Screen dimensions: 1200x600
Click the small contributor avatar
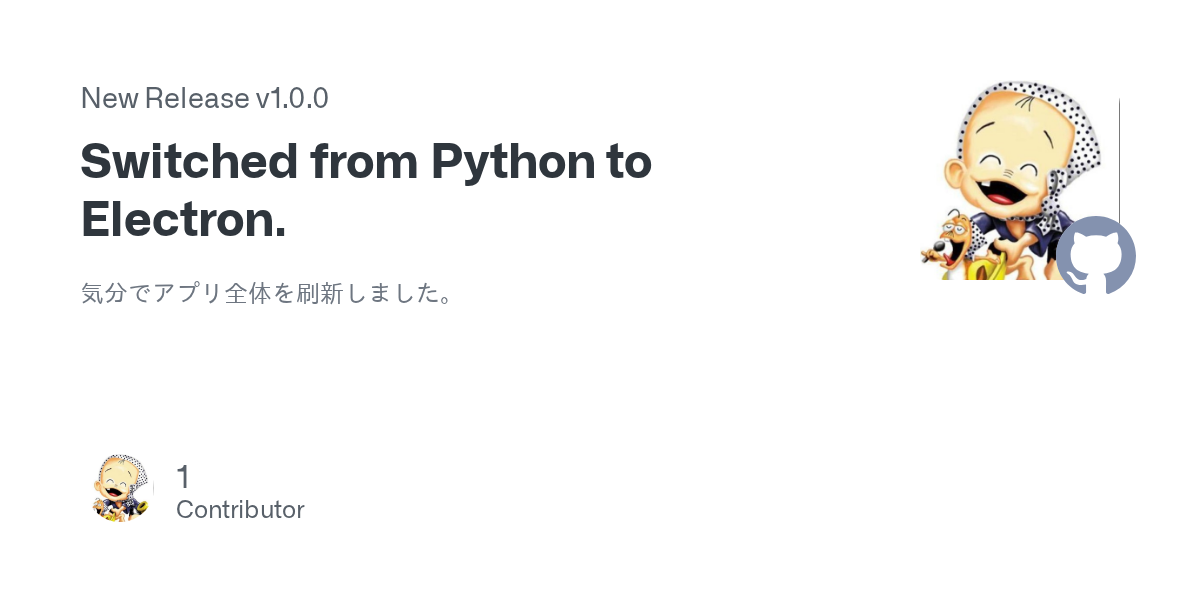click(121, 488)
